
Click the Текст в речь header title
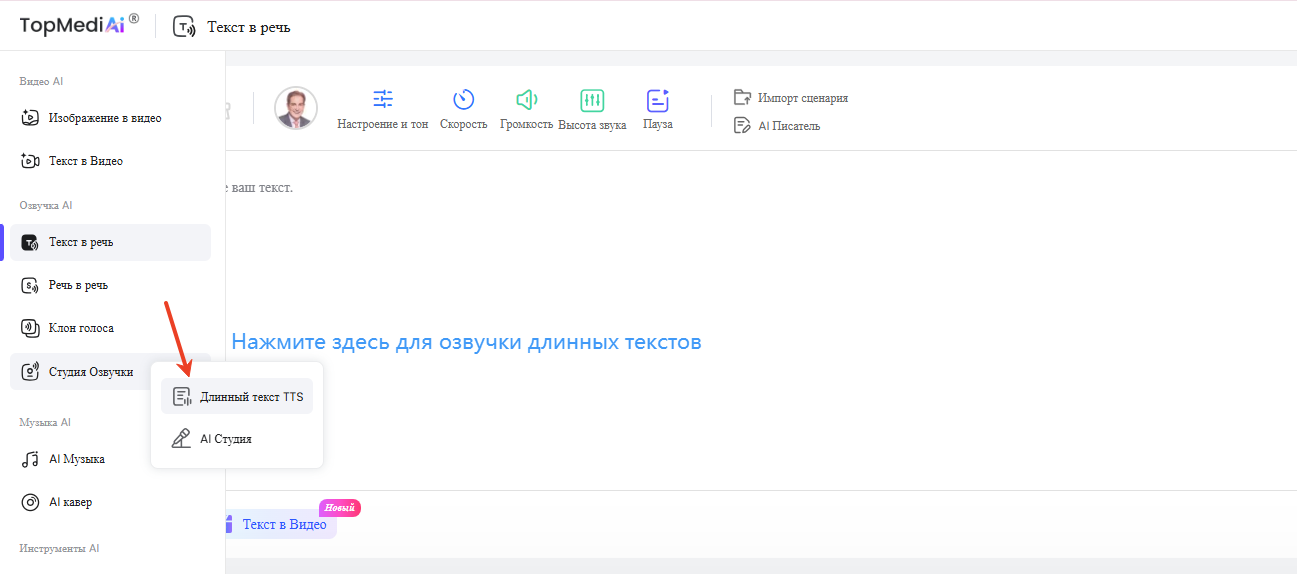pos(249,27)
